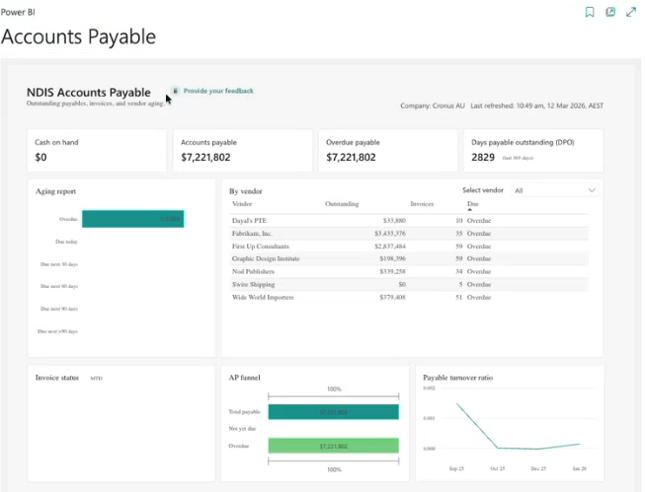This screenshot has height=492, width=645.
Task: Click the light green Overdue funnel bar
Action: pos(333,446)
